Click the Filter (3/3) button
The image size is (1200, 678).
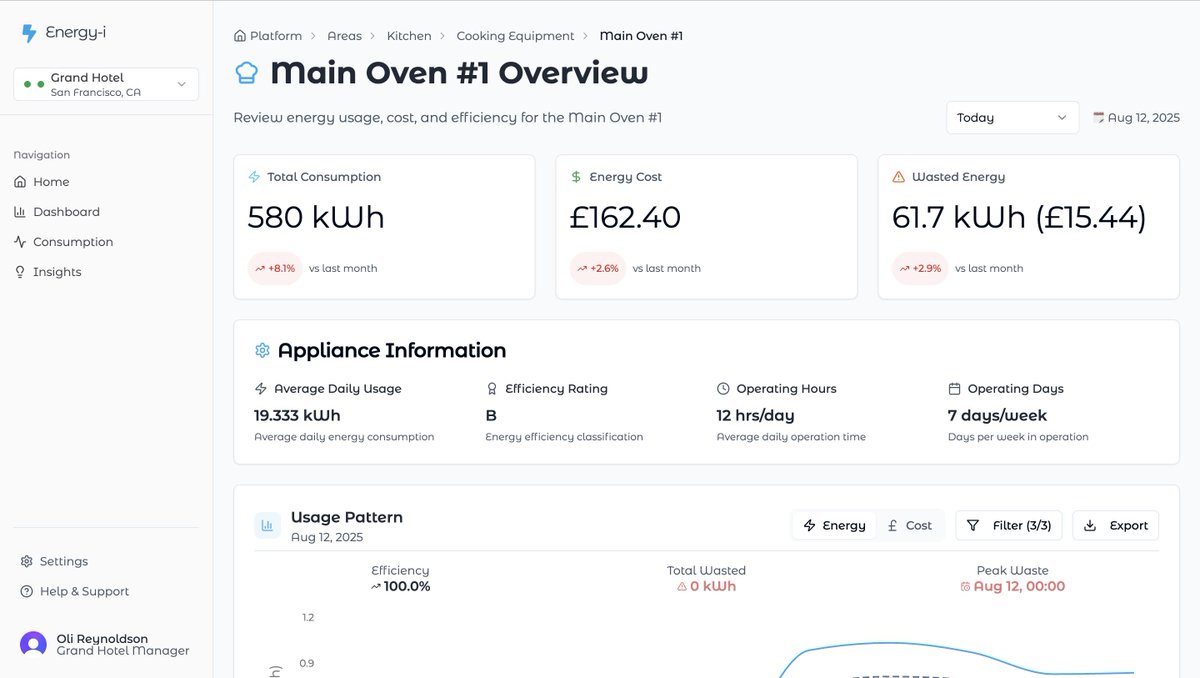click(1009, 525)
